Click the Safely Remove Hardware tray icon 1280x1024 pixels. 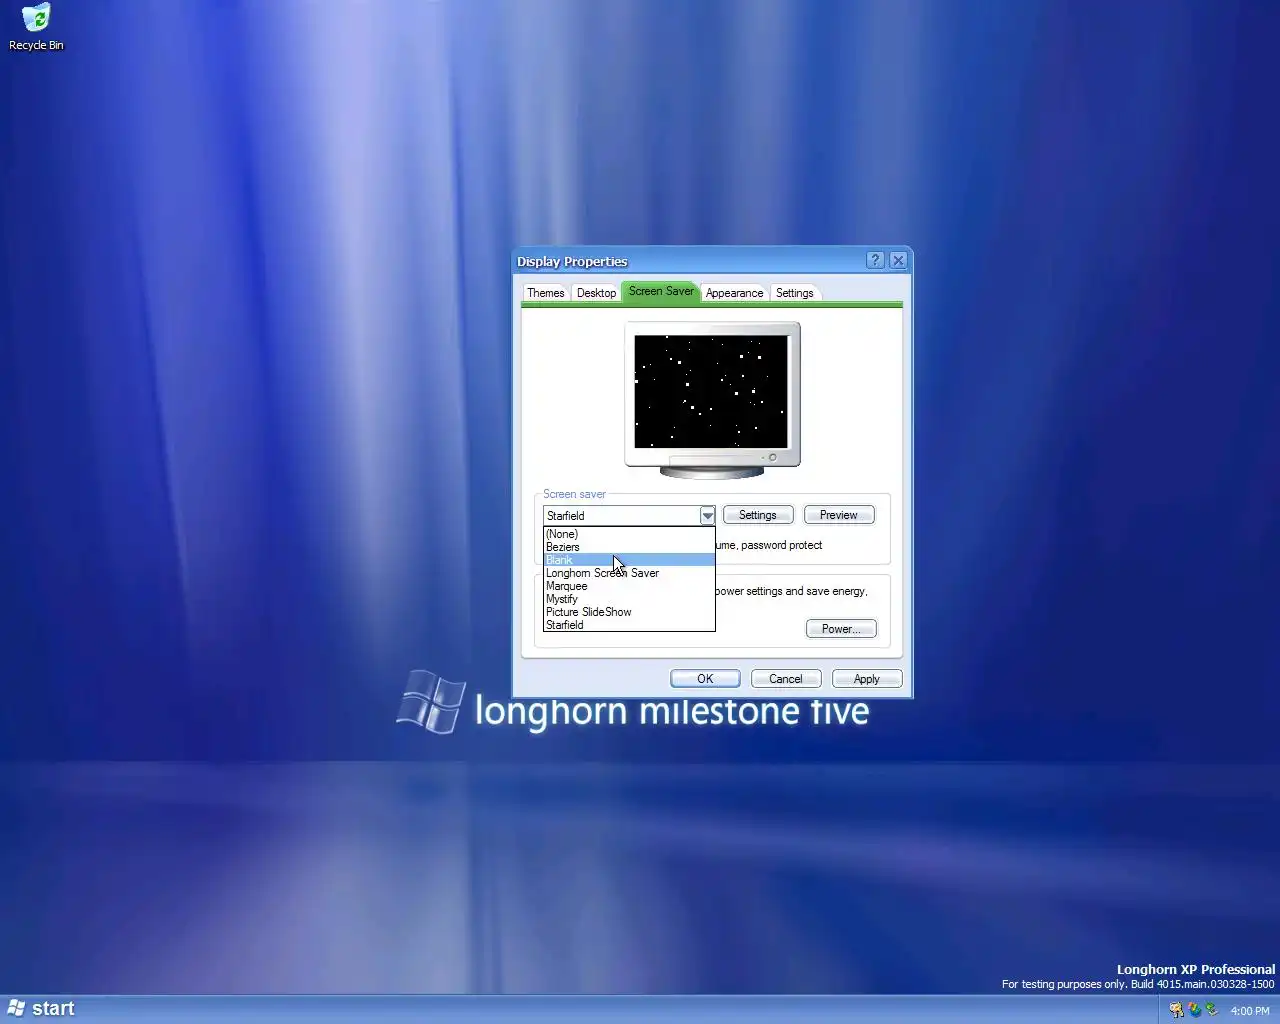click(1212, 1010)
